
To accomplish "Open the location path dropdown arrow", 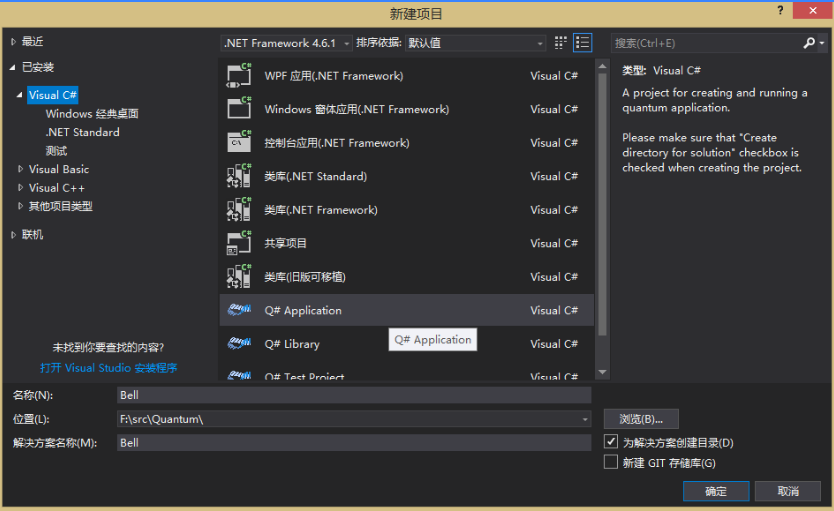I will pyautogui.click(x=585, y=419).
